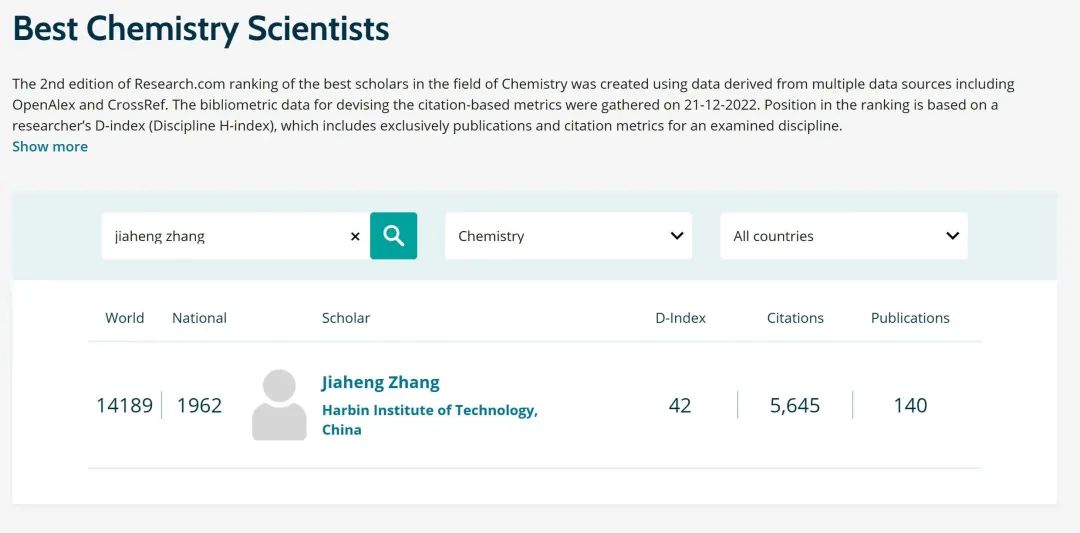This screenshot has height=533, width=1080.
Task: Click the citations count 5,645
Action: [x=795, y=405]
